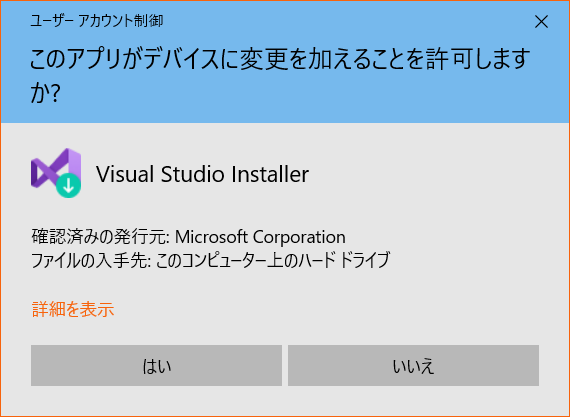Select the Microsoft Corporation publisher name
Image resolution: width=570 pixels, height=417 pixels.
pyautogui.click(x=260, y=237)
